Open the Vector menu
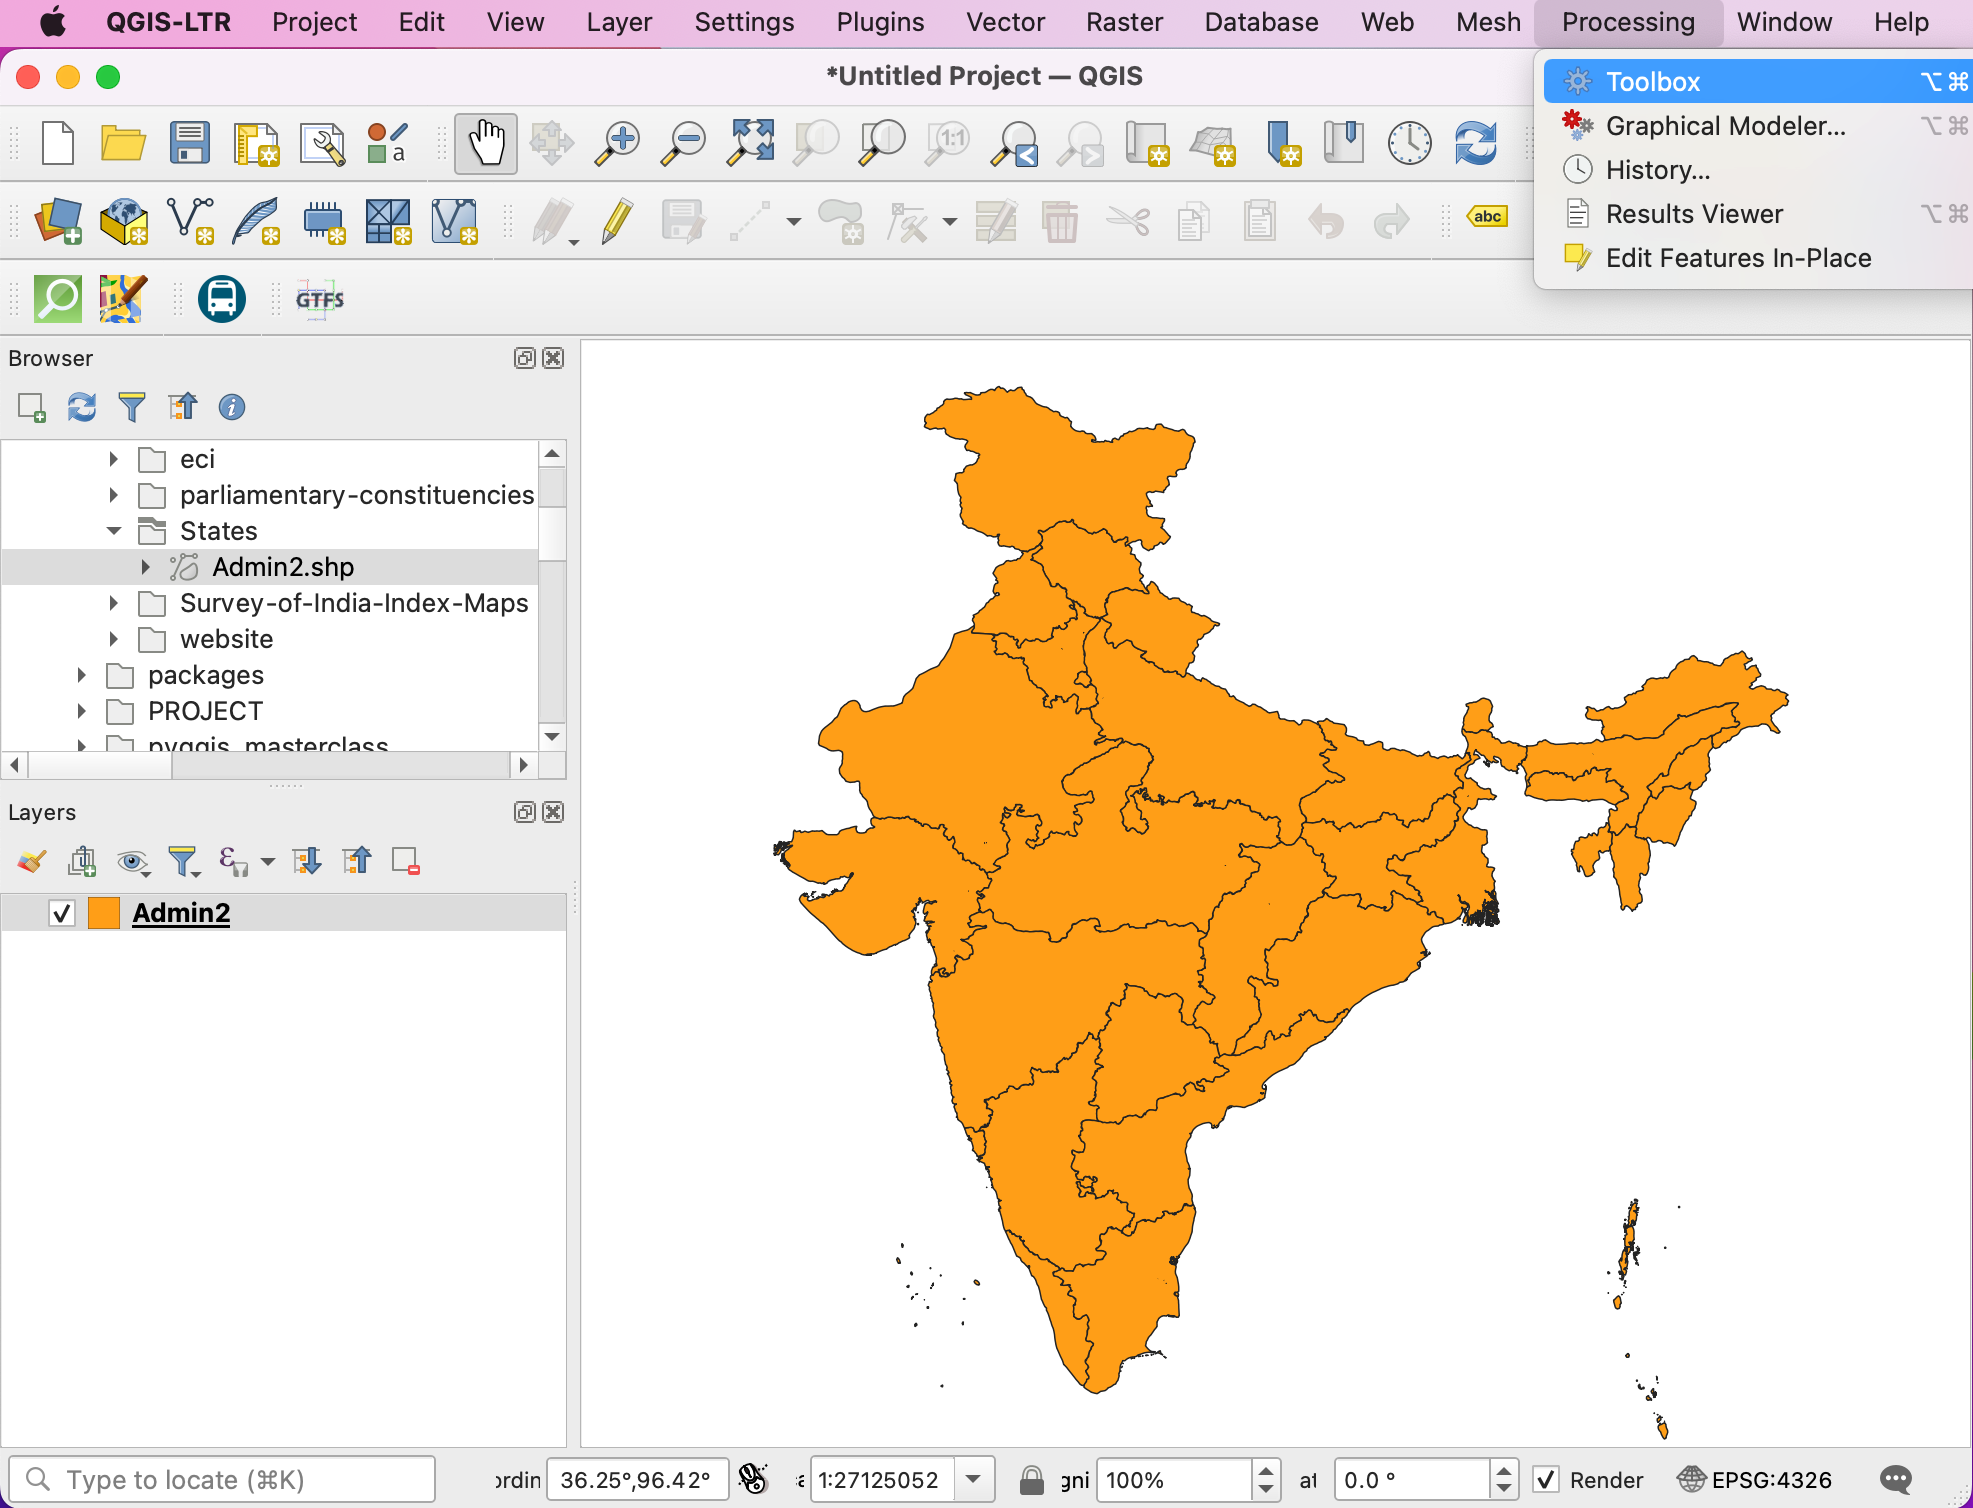Image resolution: width=1973 pixels, height=1508 pixels. coord(1004,22)
